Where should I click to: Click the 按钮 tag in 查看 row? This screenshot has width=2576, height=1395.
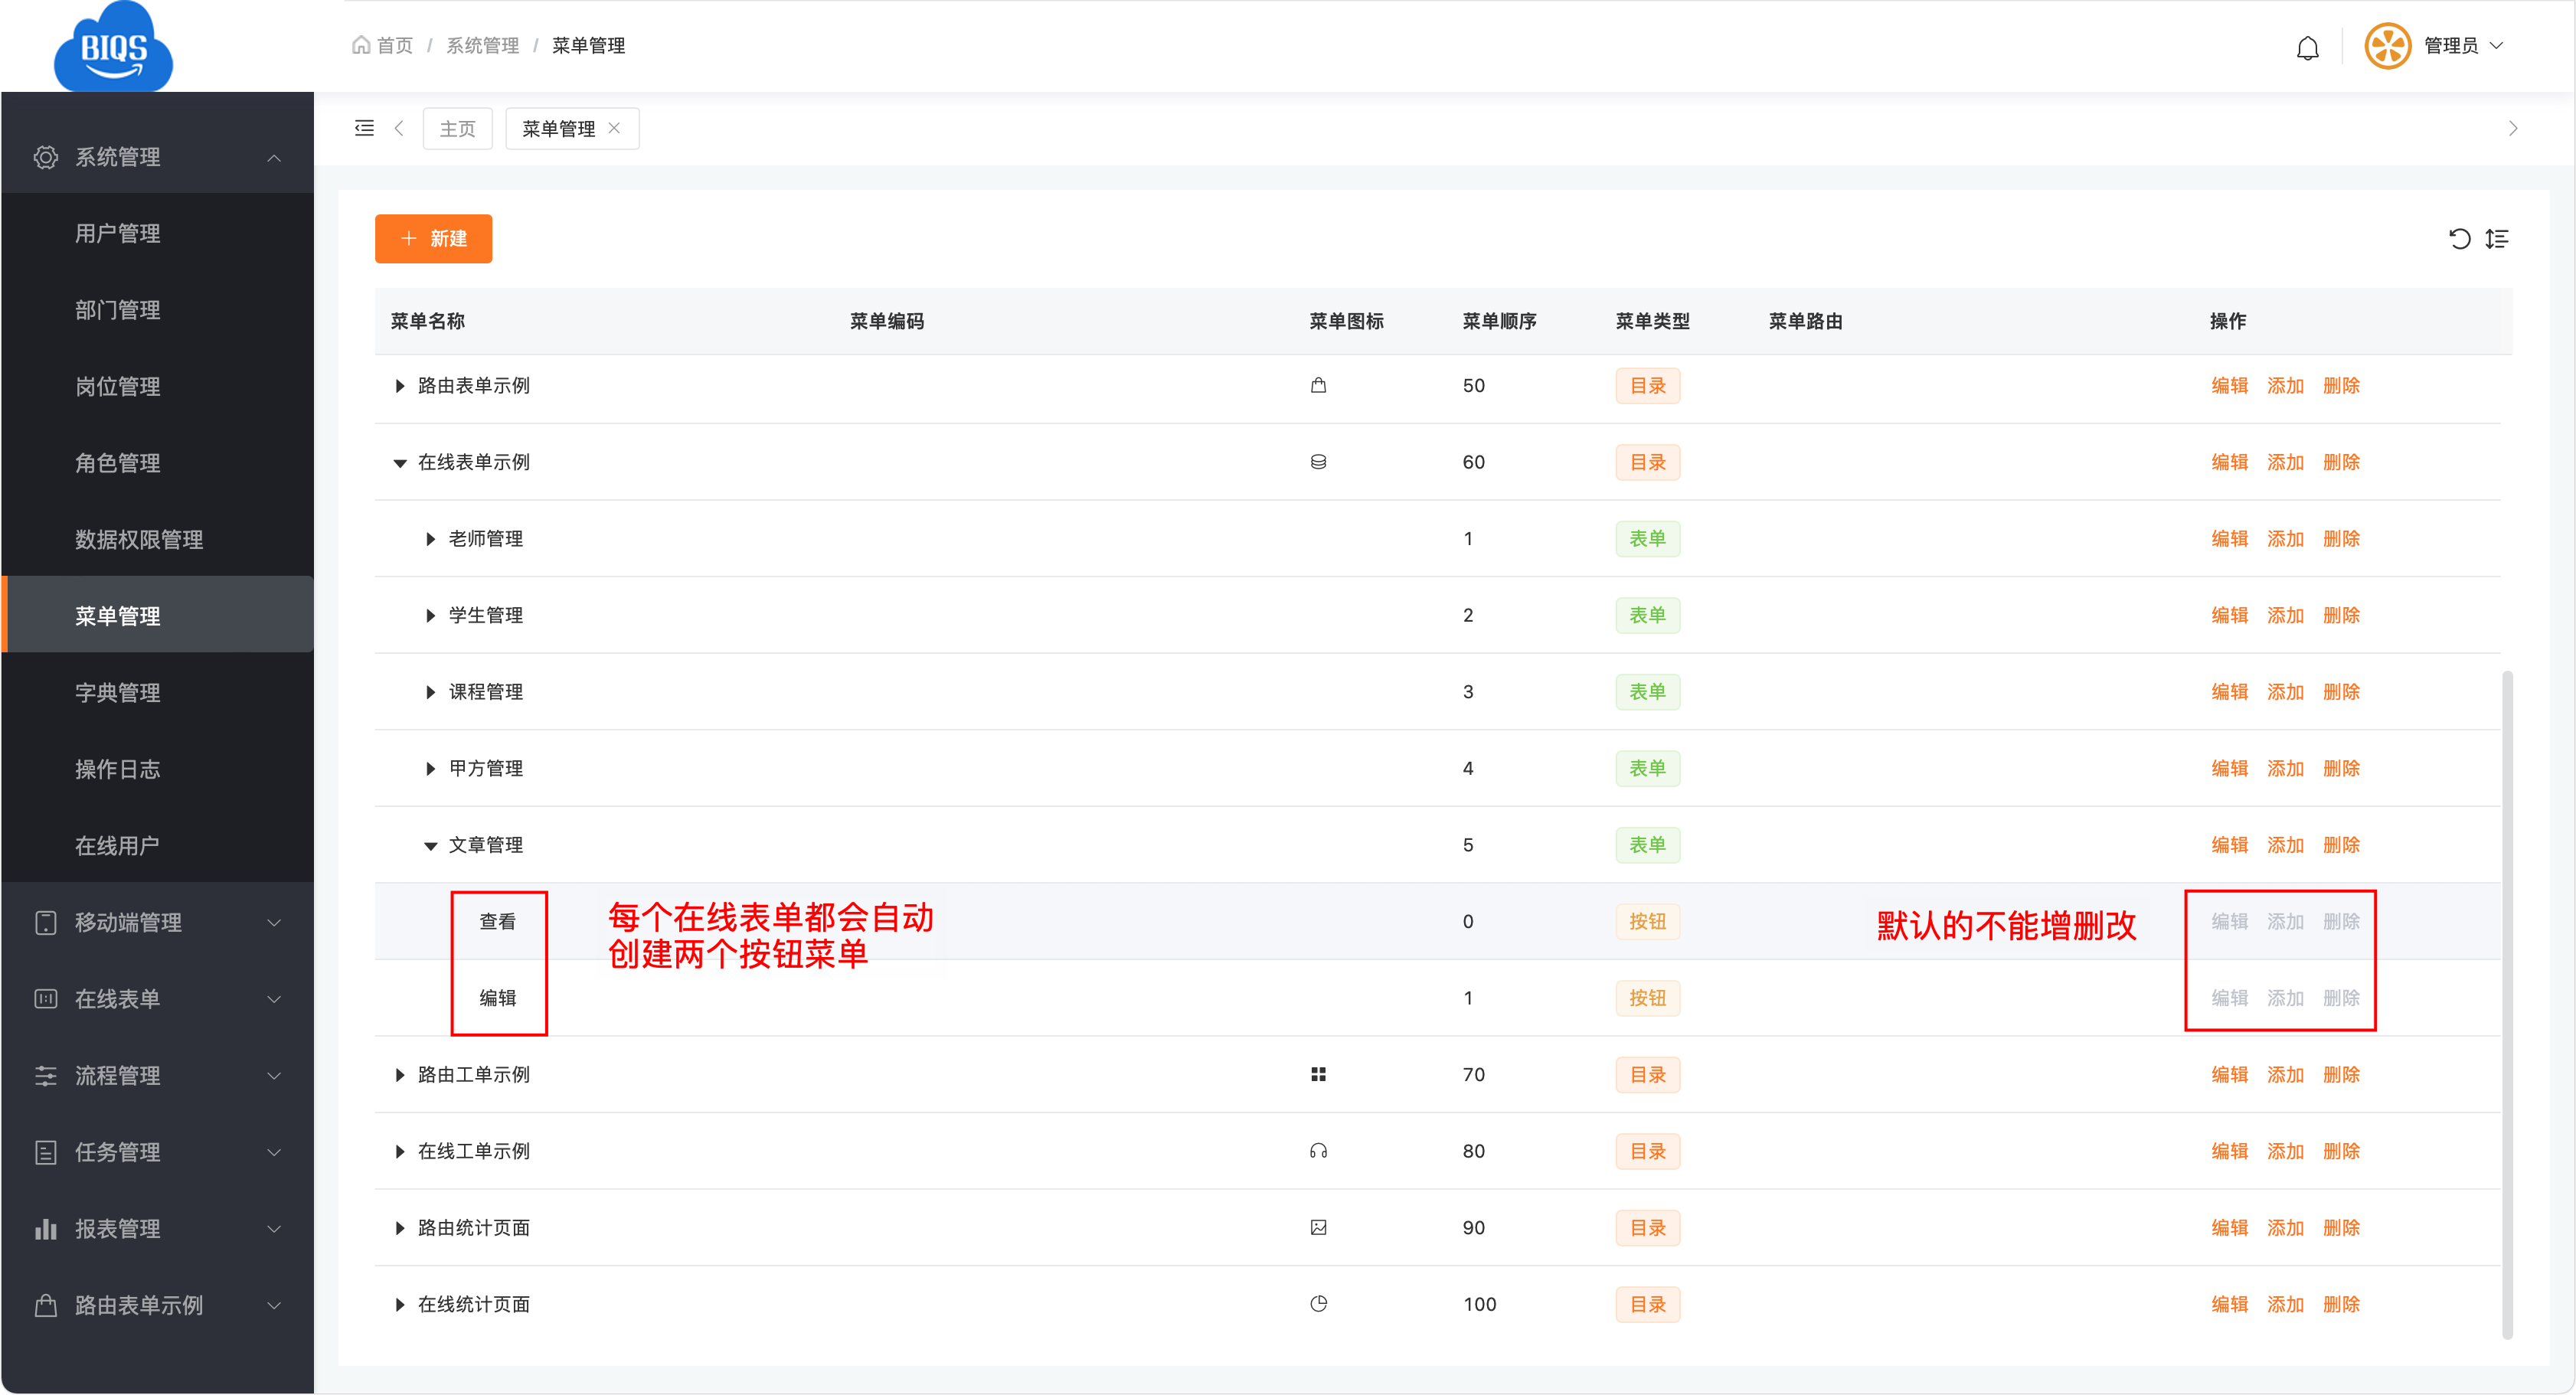point(1647,921)
